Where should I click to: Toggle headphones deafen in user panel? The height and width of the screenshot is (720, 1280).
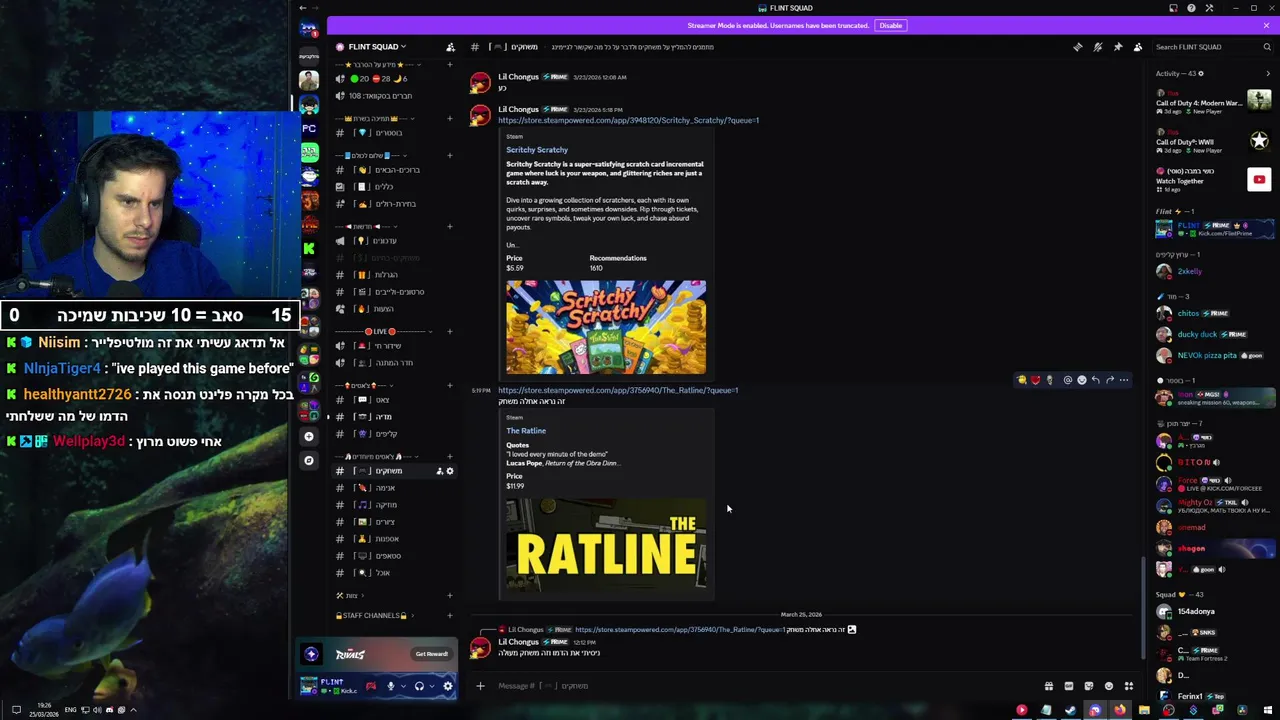419,686
